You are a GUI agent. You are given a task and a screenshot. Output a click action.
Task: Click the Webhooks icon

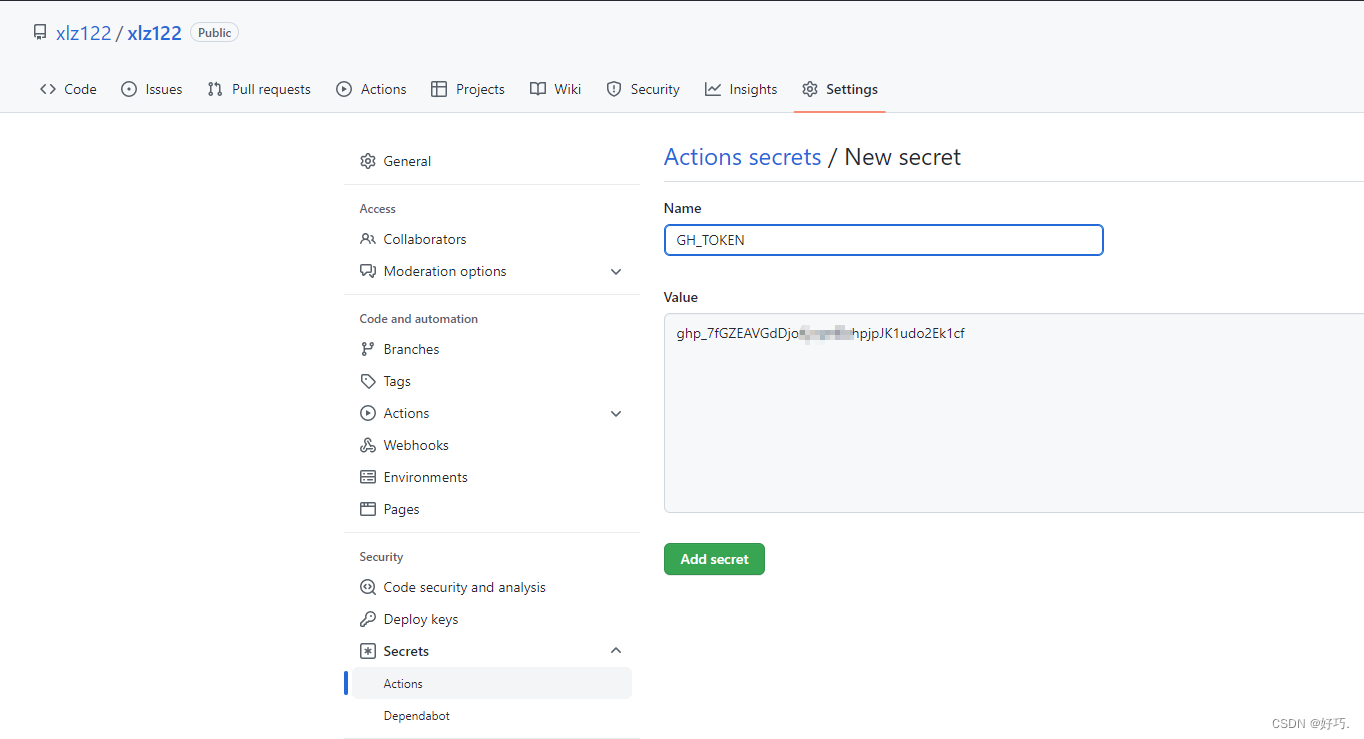tap(368, 445)
